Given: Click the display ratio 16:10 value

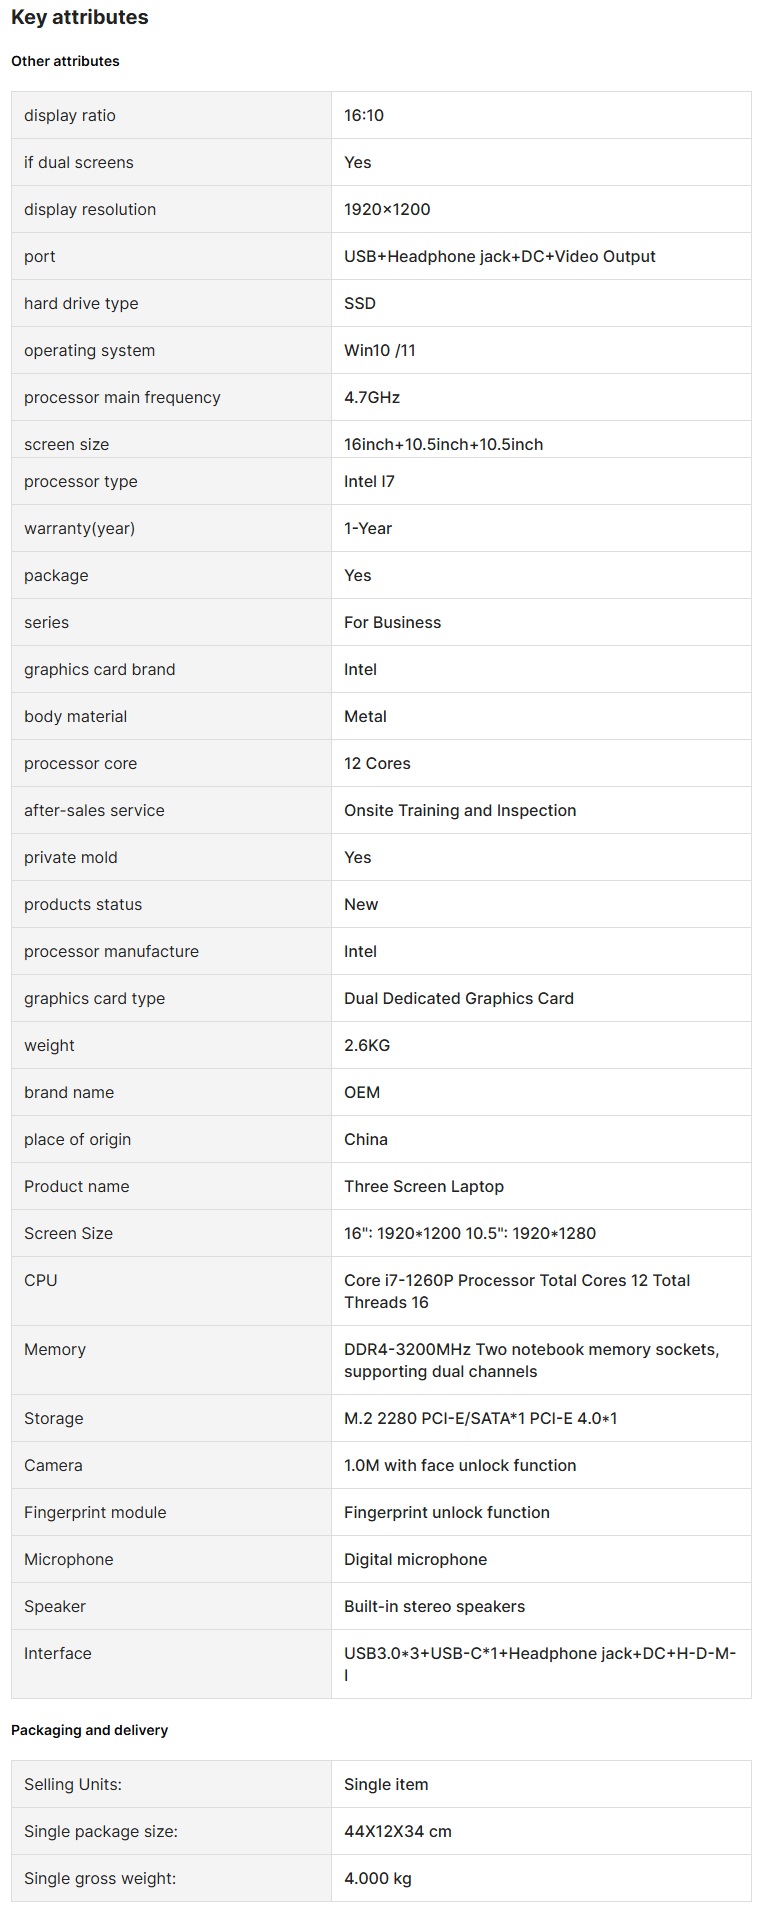Looking at the screenshot, I should tap(364, 115).
